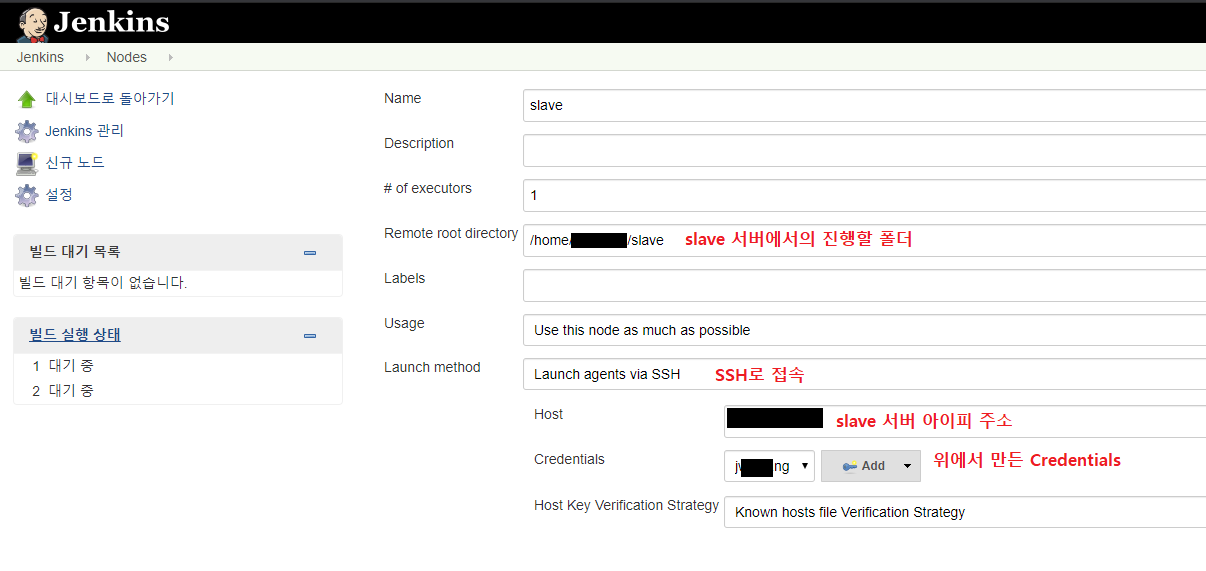
Task: Click the Remote root directory label
Action: coord(451,233)
